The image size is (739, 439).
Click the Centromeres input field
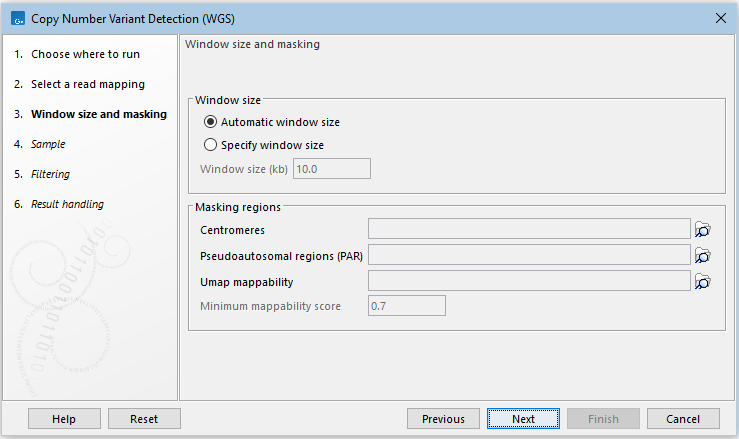(529, 230)
